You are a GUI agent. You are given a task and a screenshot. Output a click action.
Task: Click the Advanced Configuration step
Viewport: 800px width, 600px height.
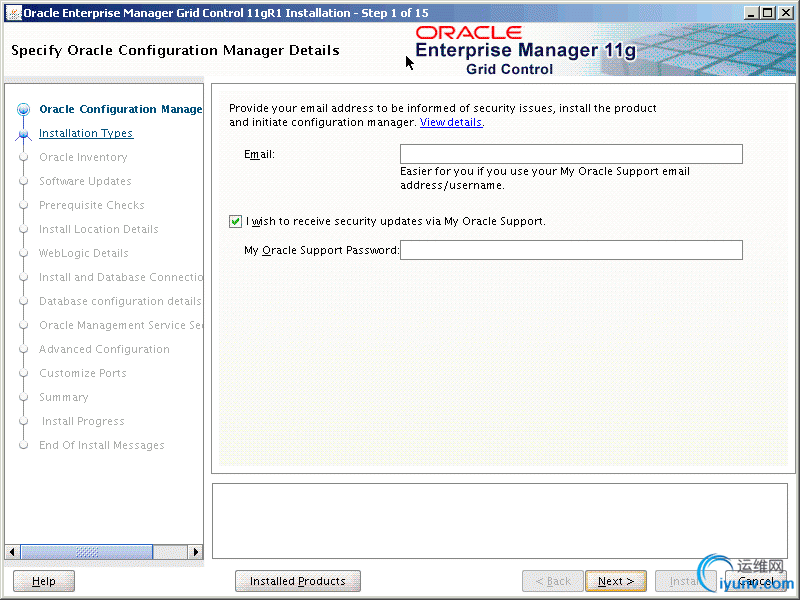point(105,349)
